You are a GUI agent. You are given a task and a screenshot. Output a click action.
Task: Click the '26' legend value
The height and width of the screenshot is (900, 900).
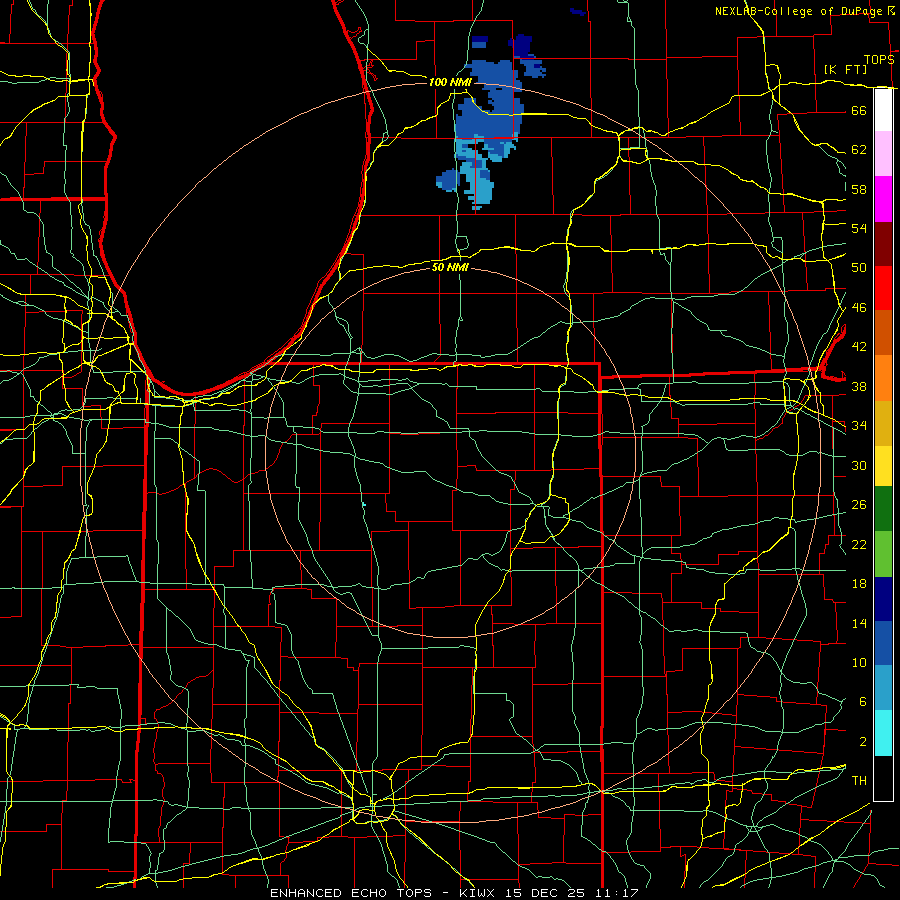tap(859, 505)
